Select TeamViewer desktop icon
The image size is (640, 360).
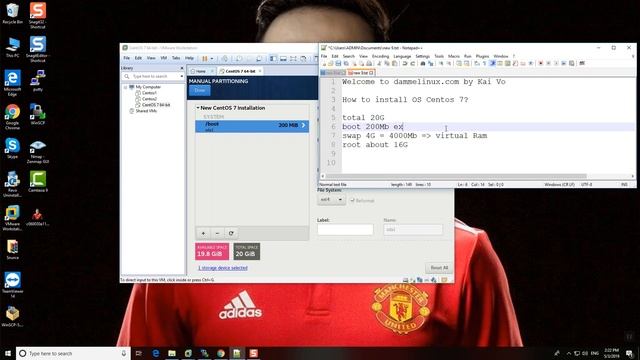click(13, 284)
